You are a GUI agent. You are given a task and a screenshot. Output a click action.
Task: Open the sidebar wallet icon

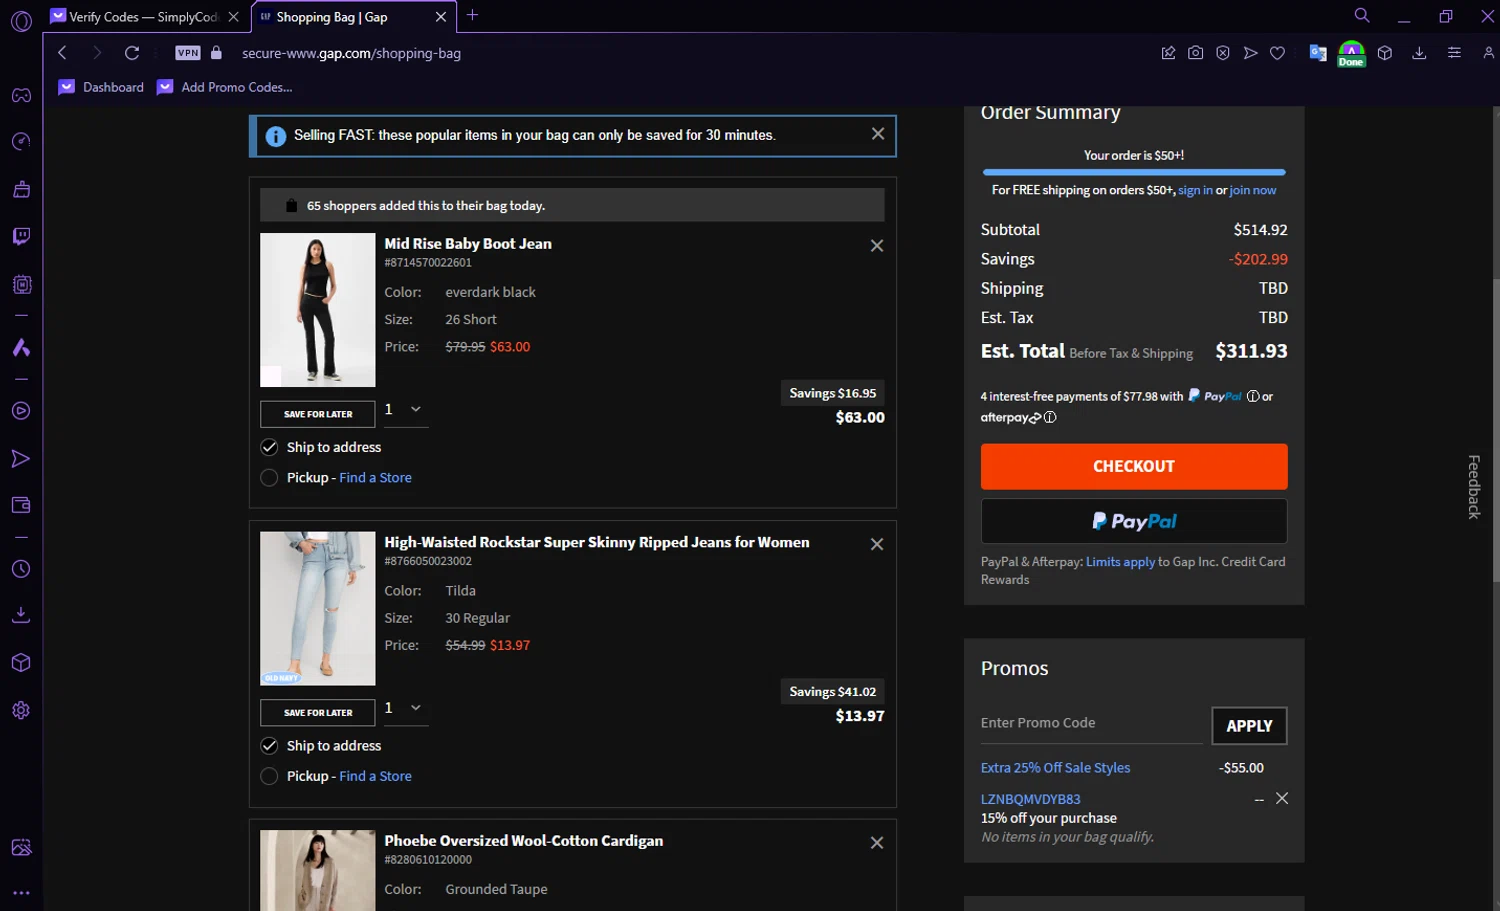coord(21,505)
